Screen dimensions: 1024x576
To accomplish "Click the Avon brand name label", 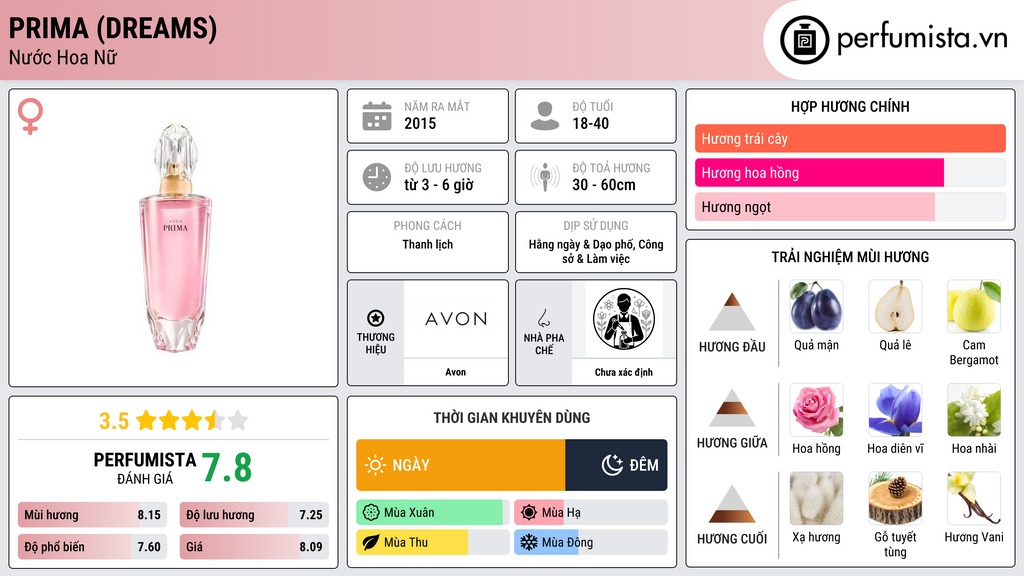I will [x=456, y=372].
